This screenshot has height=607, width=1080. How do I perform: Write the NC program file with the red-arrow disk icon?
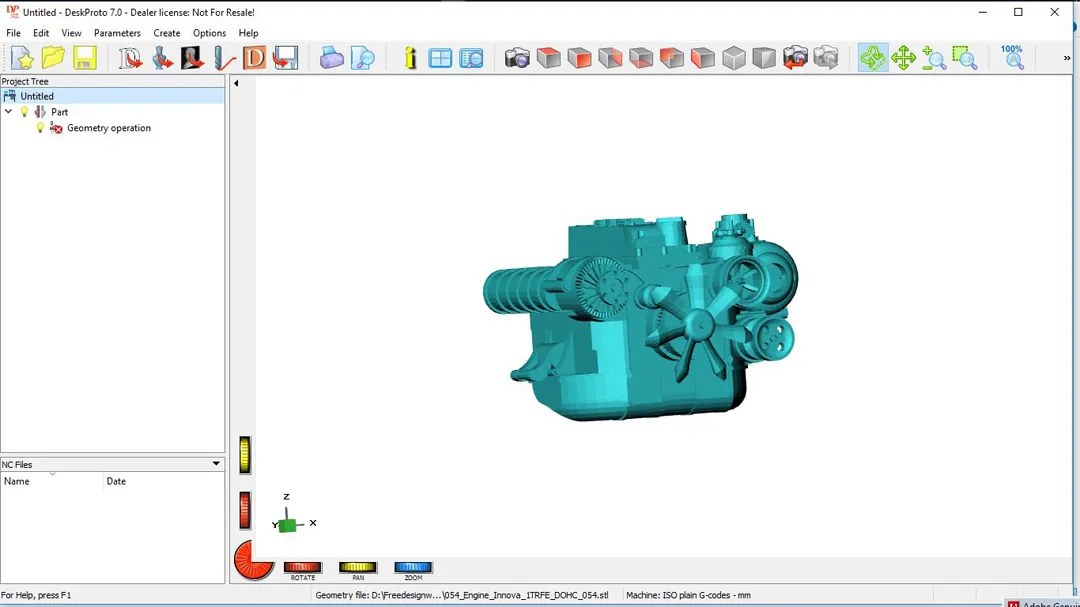[285, 58]
